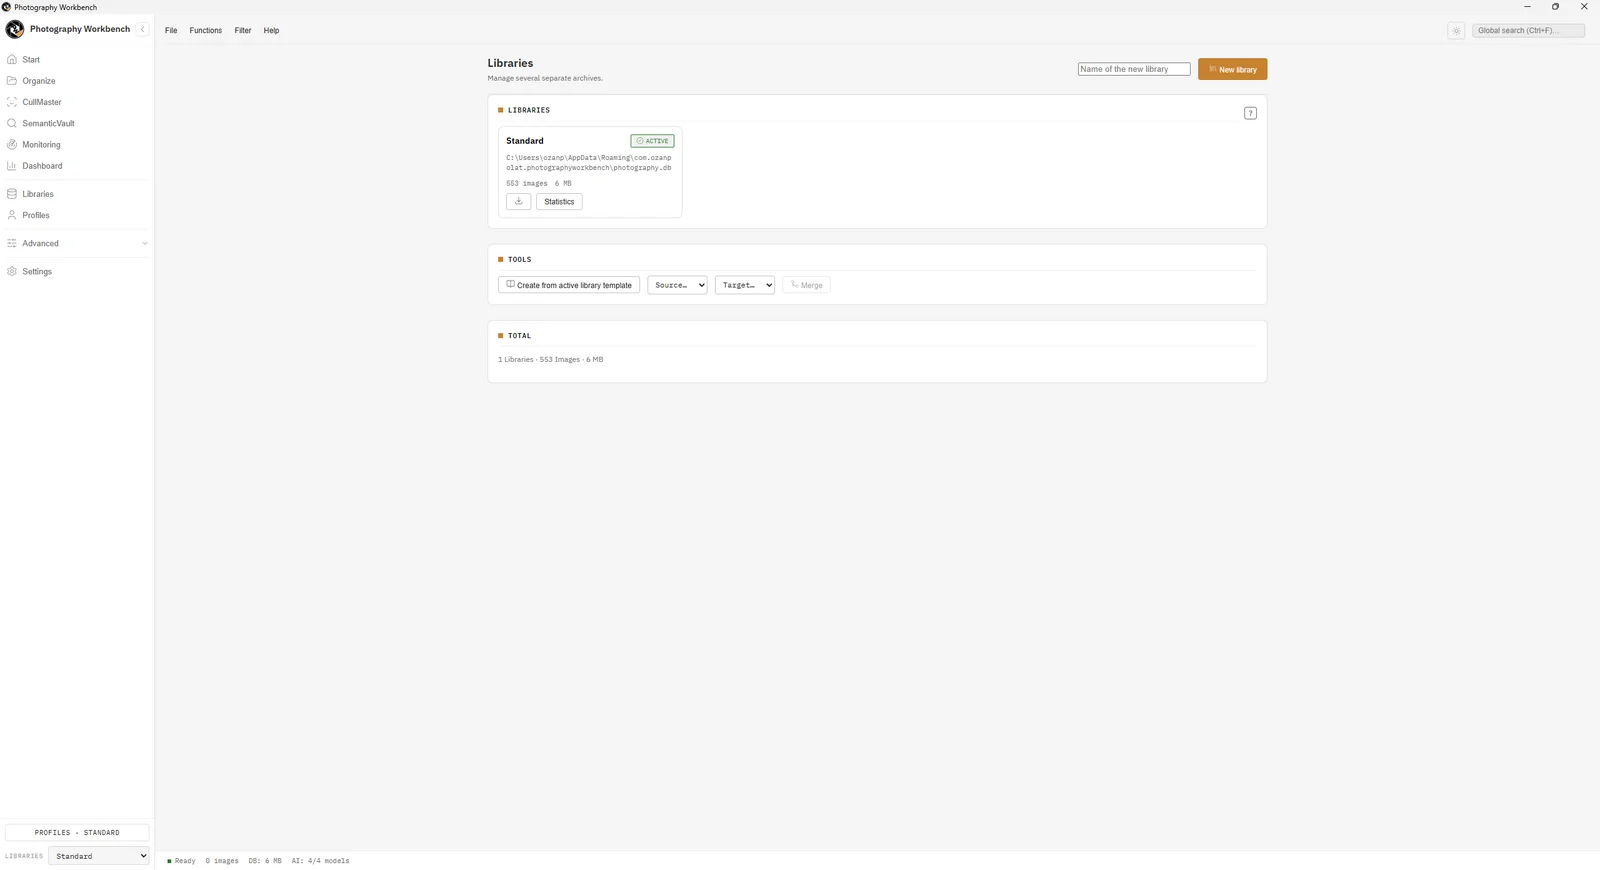Click 'AI: 4/4 models' in the status bar
This screenshot has height=870, width=1600.
tap(321, 861)
